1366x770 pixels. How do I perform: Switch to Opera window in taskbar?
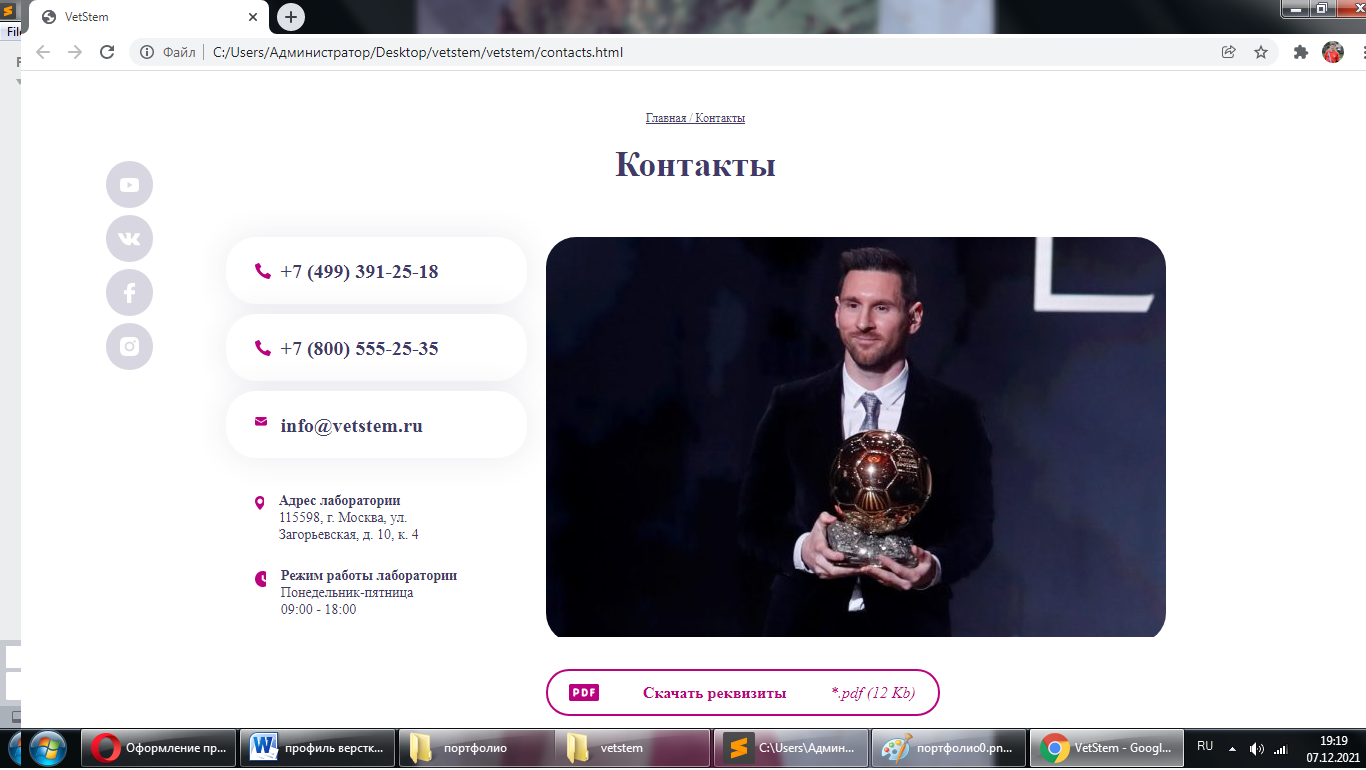159,748
